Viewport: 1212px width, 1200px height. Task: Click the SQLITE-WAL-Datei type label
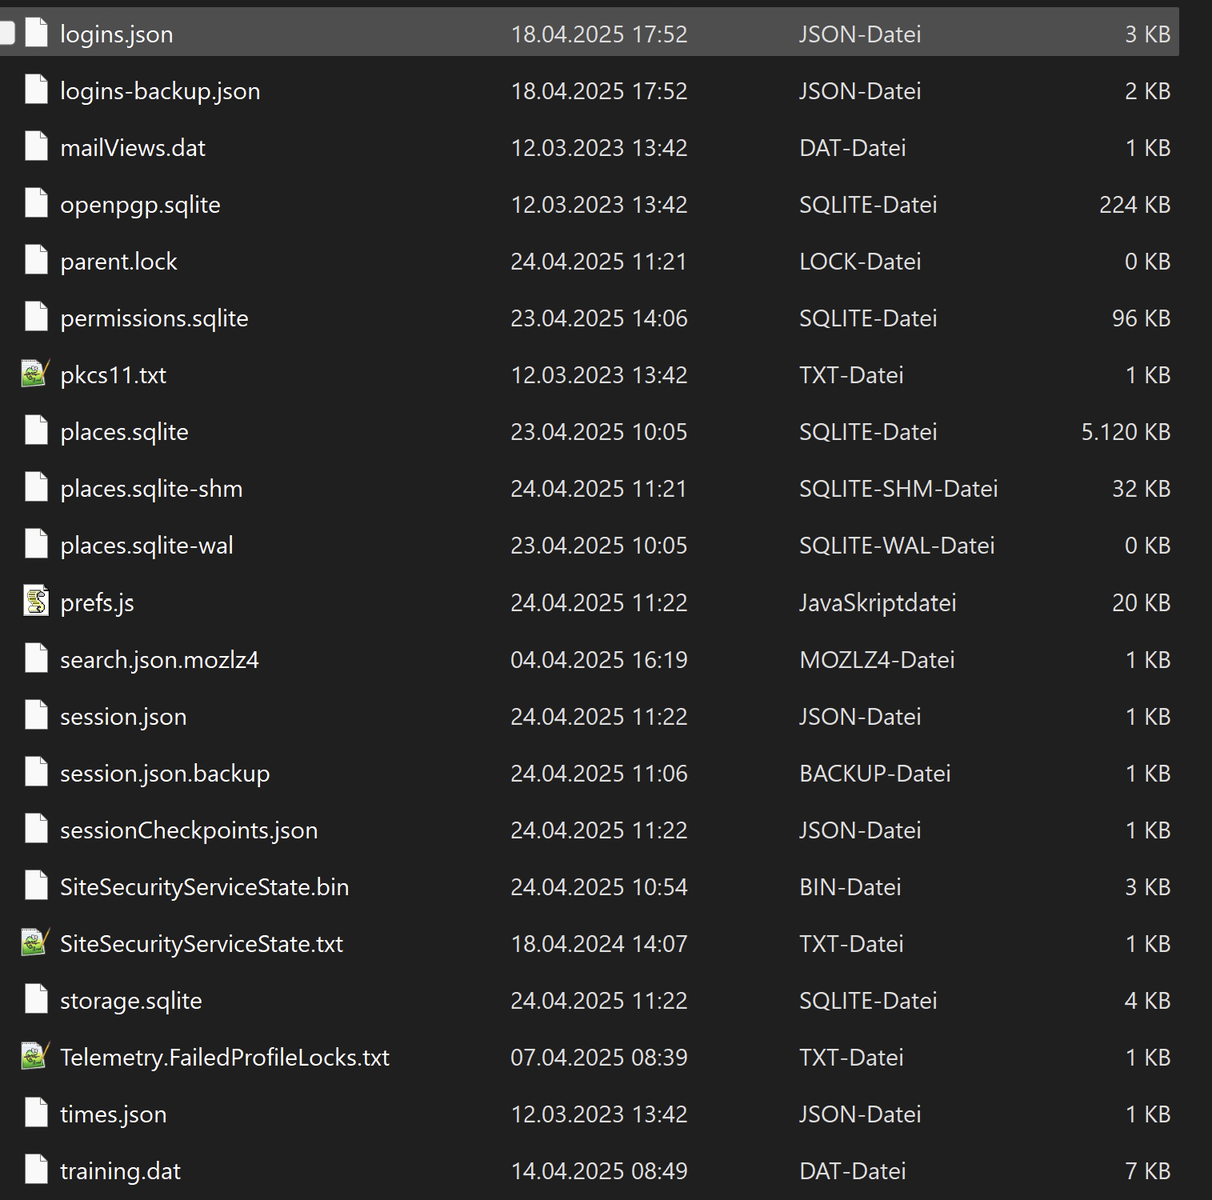click(897, 545)
